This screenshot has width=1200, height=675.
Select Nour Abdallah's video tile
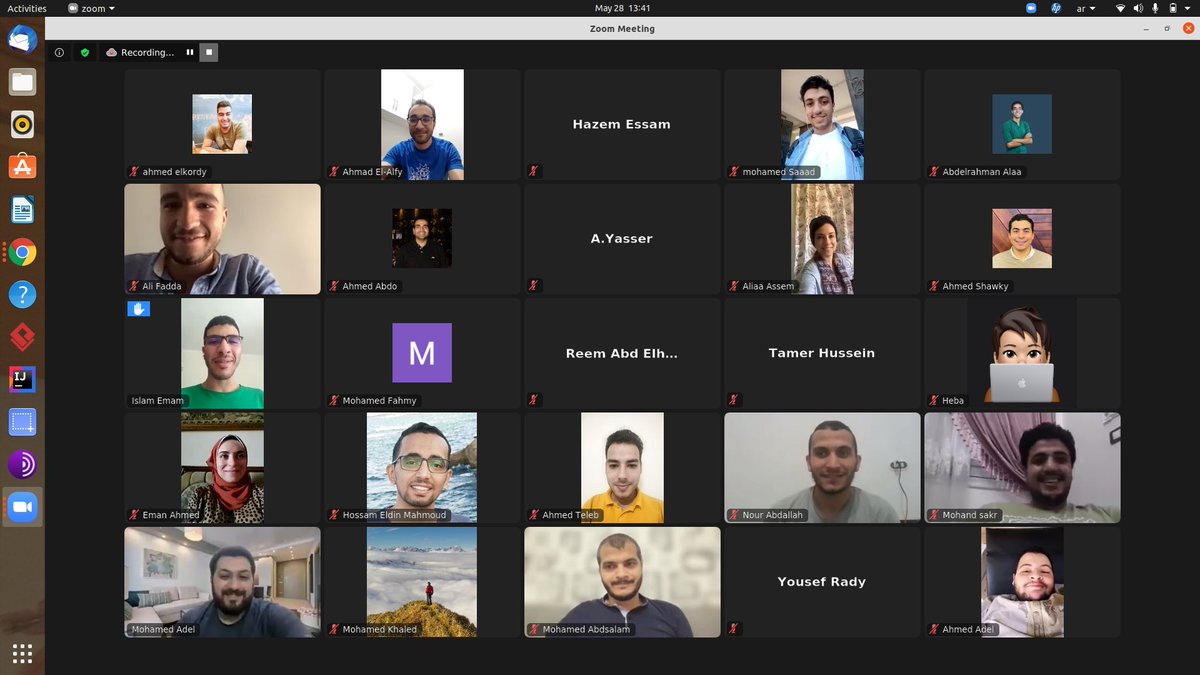tap(822, 468)
